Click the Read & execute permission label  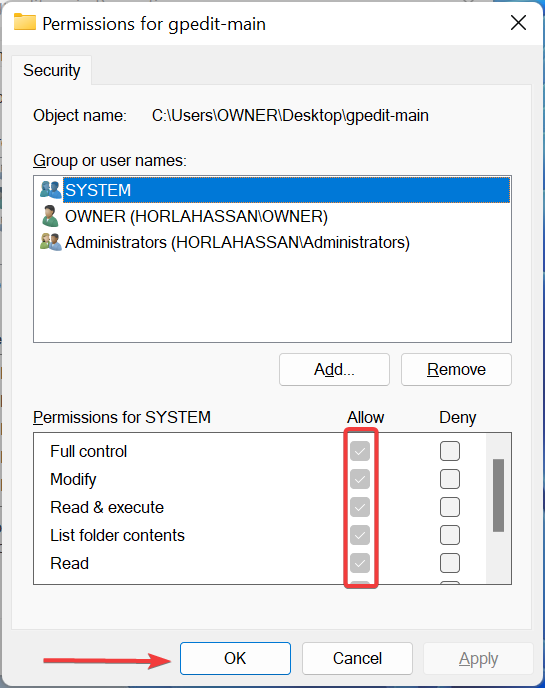[107, 507]
